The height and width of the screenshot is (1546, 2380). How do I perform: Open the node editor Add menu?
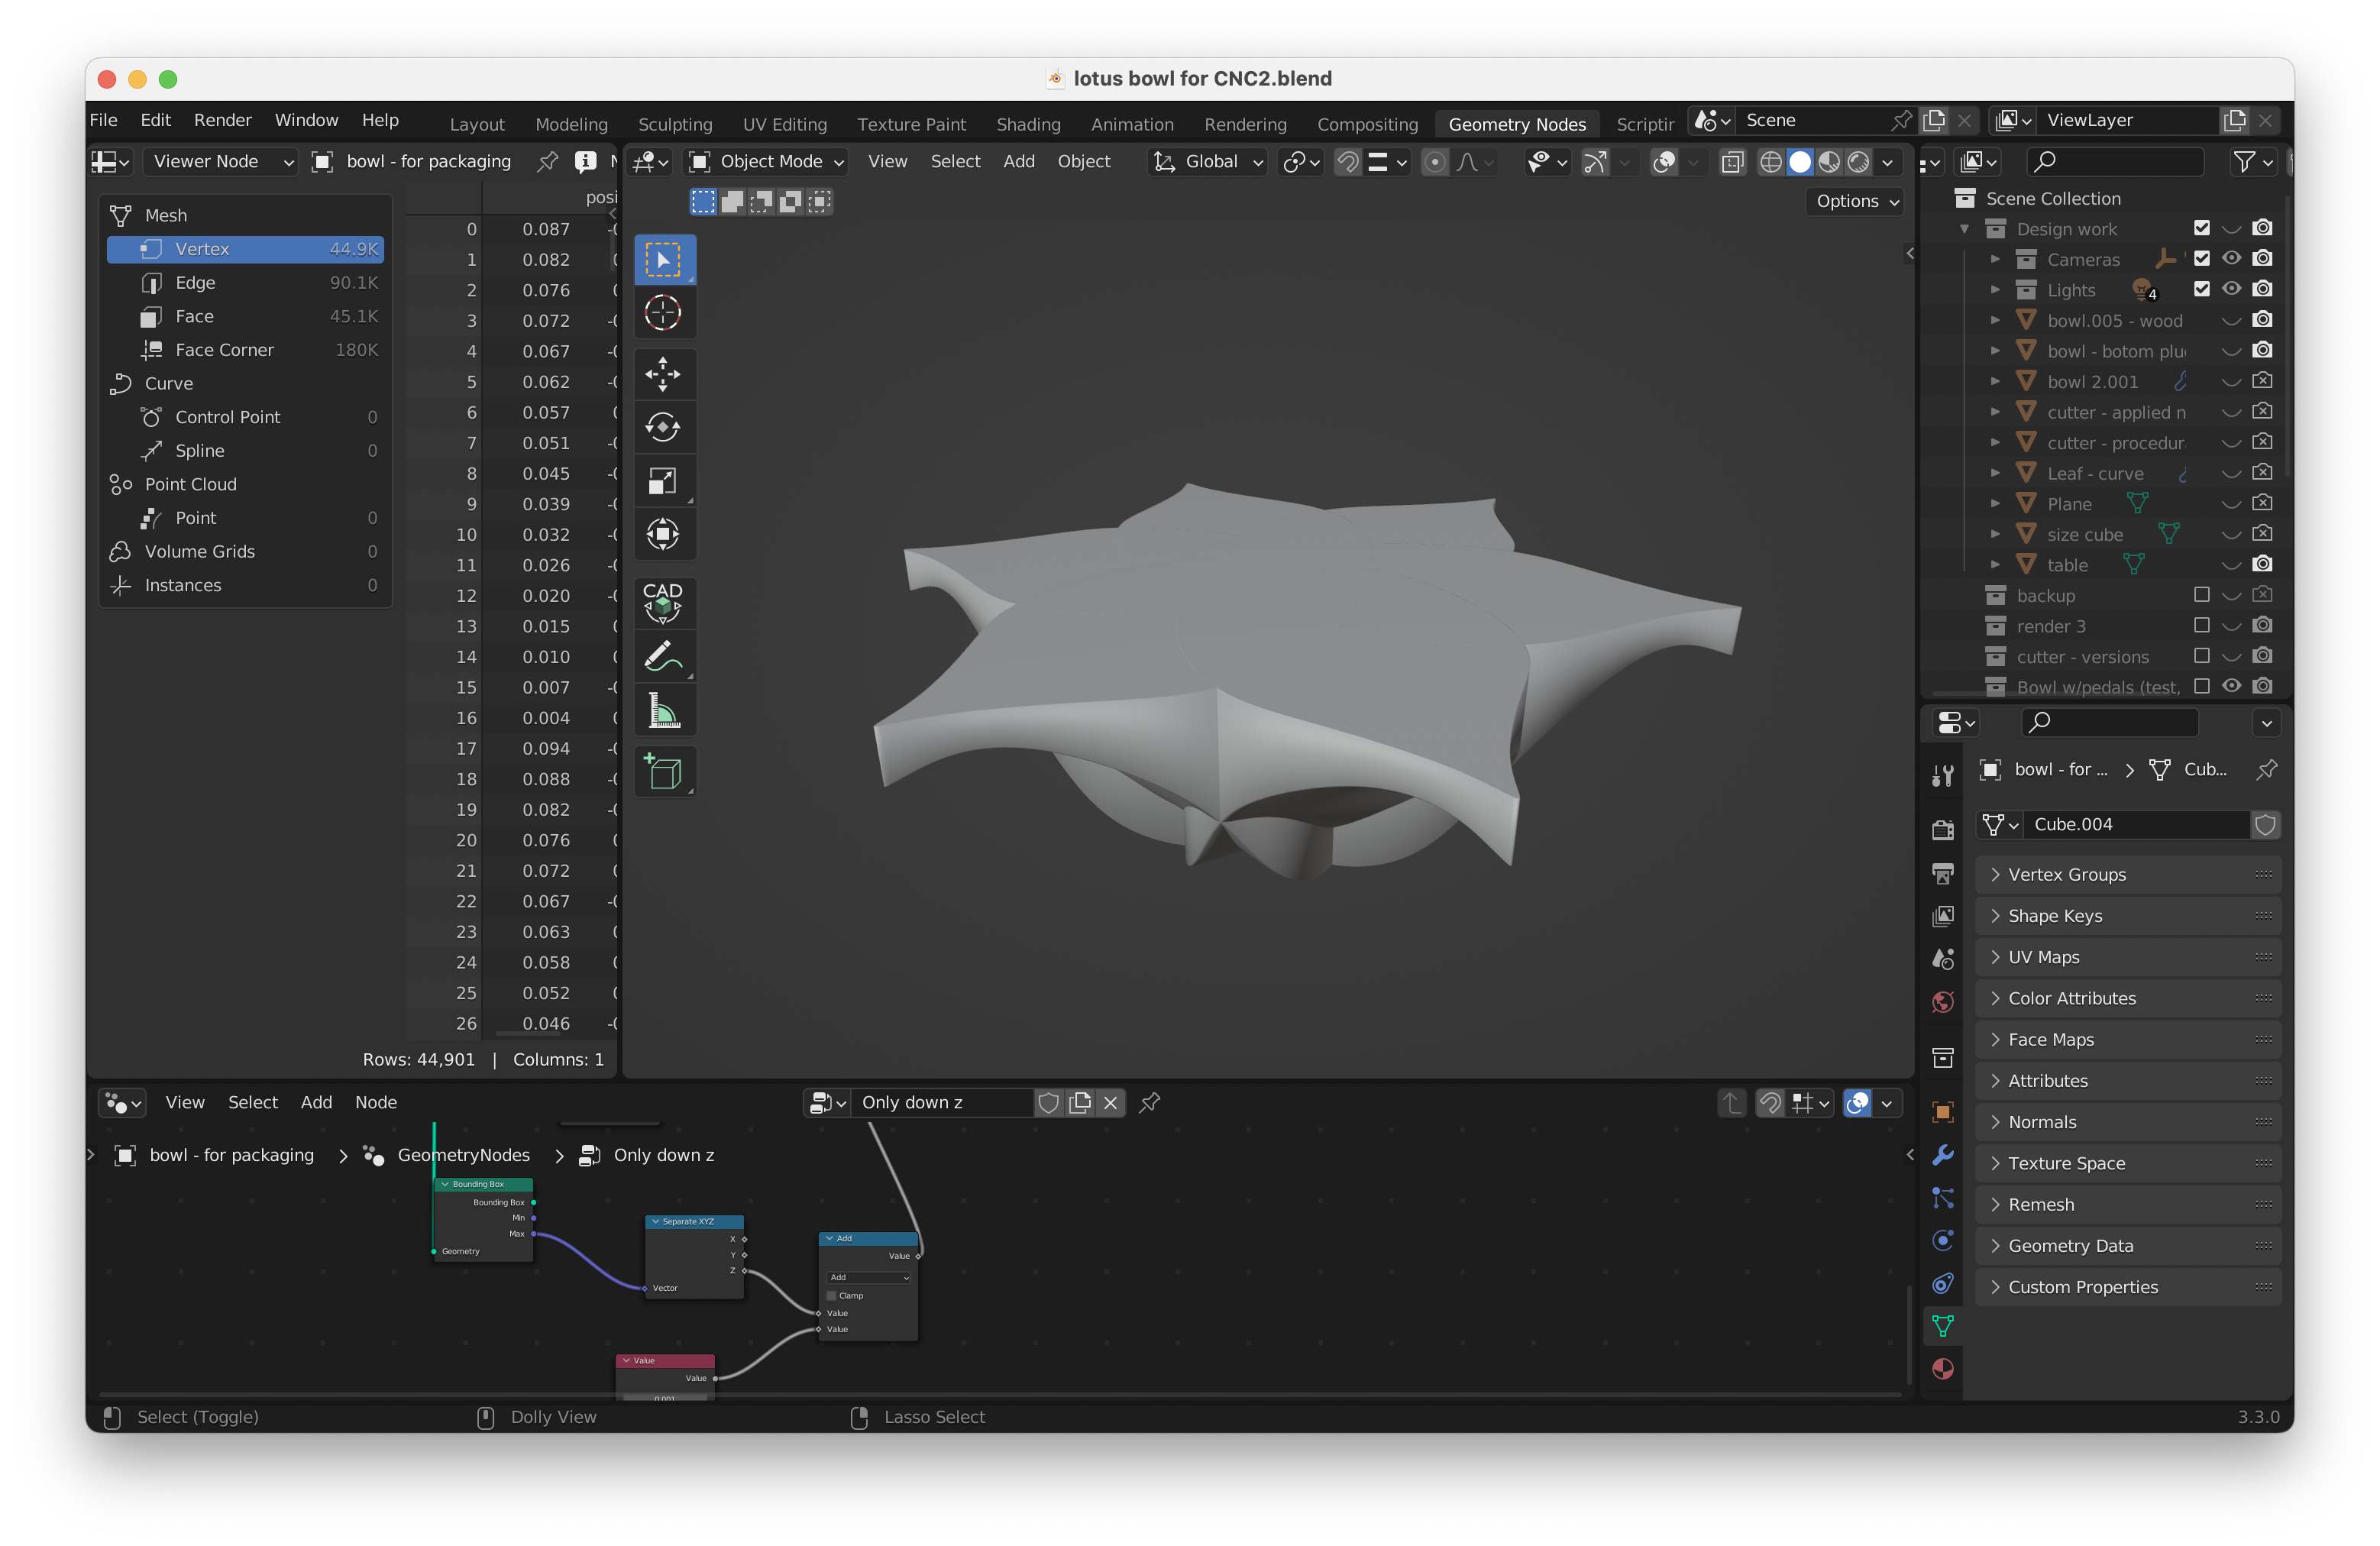tap(316, 1102)
